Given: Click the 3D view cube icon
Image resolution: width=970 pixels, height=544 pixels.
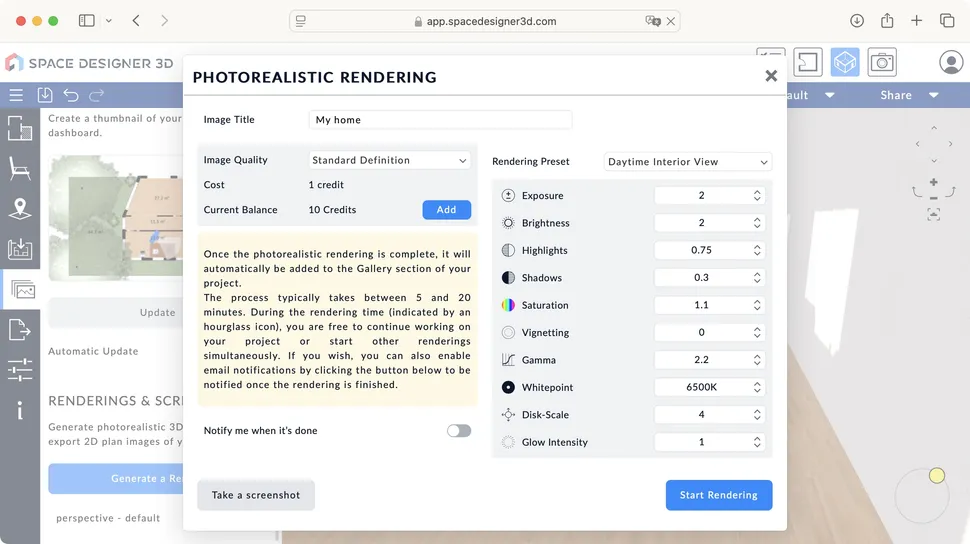Looking at the screenshot, I should click(x=845, y=62).
